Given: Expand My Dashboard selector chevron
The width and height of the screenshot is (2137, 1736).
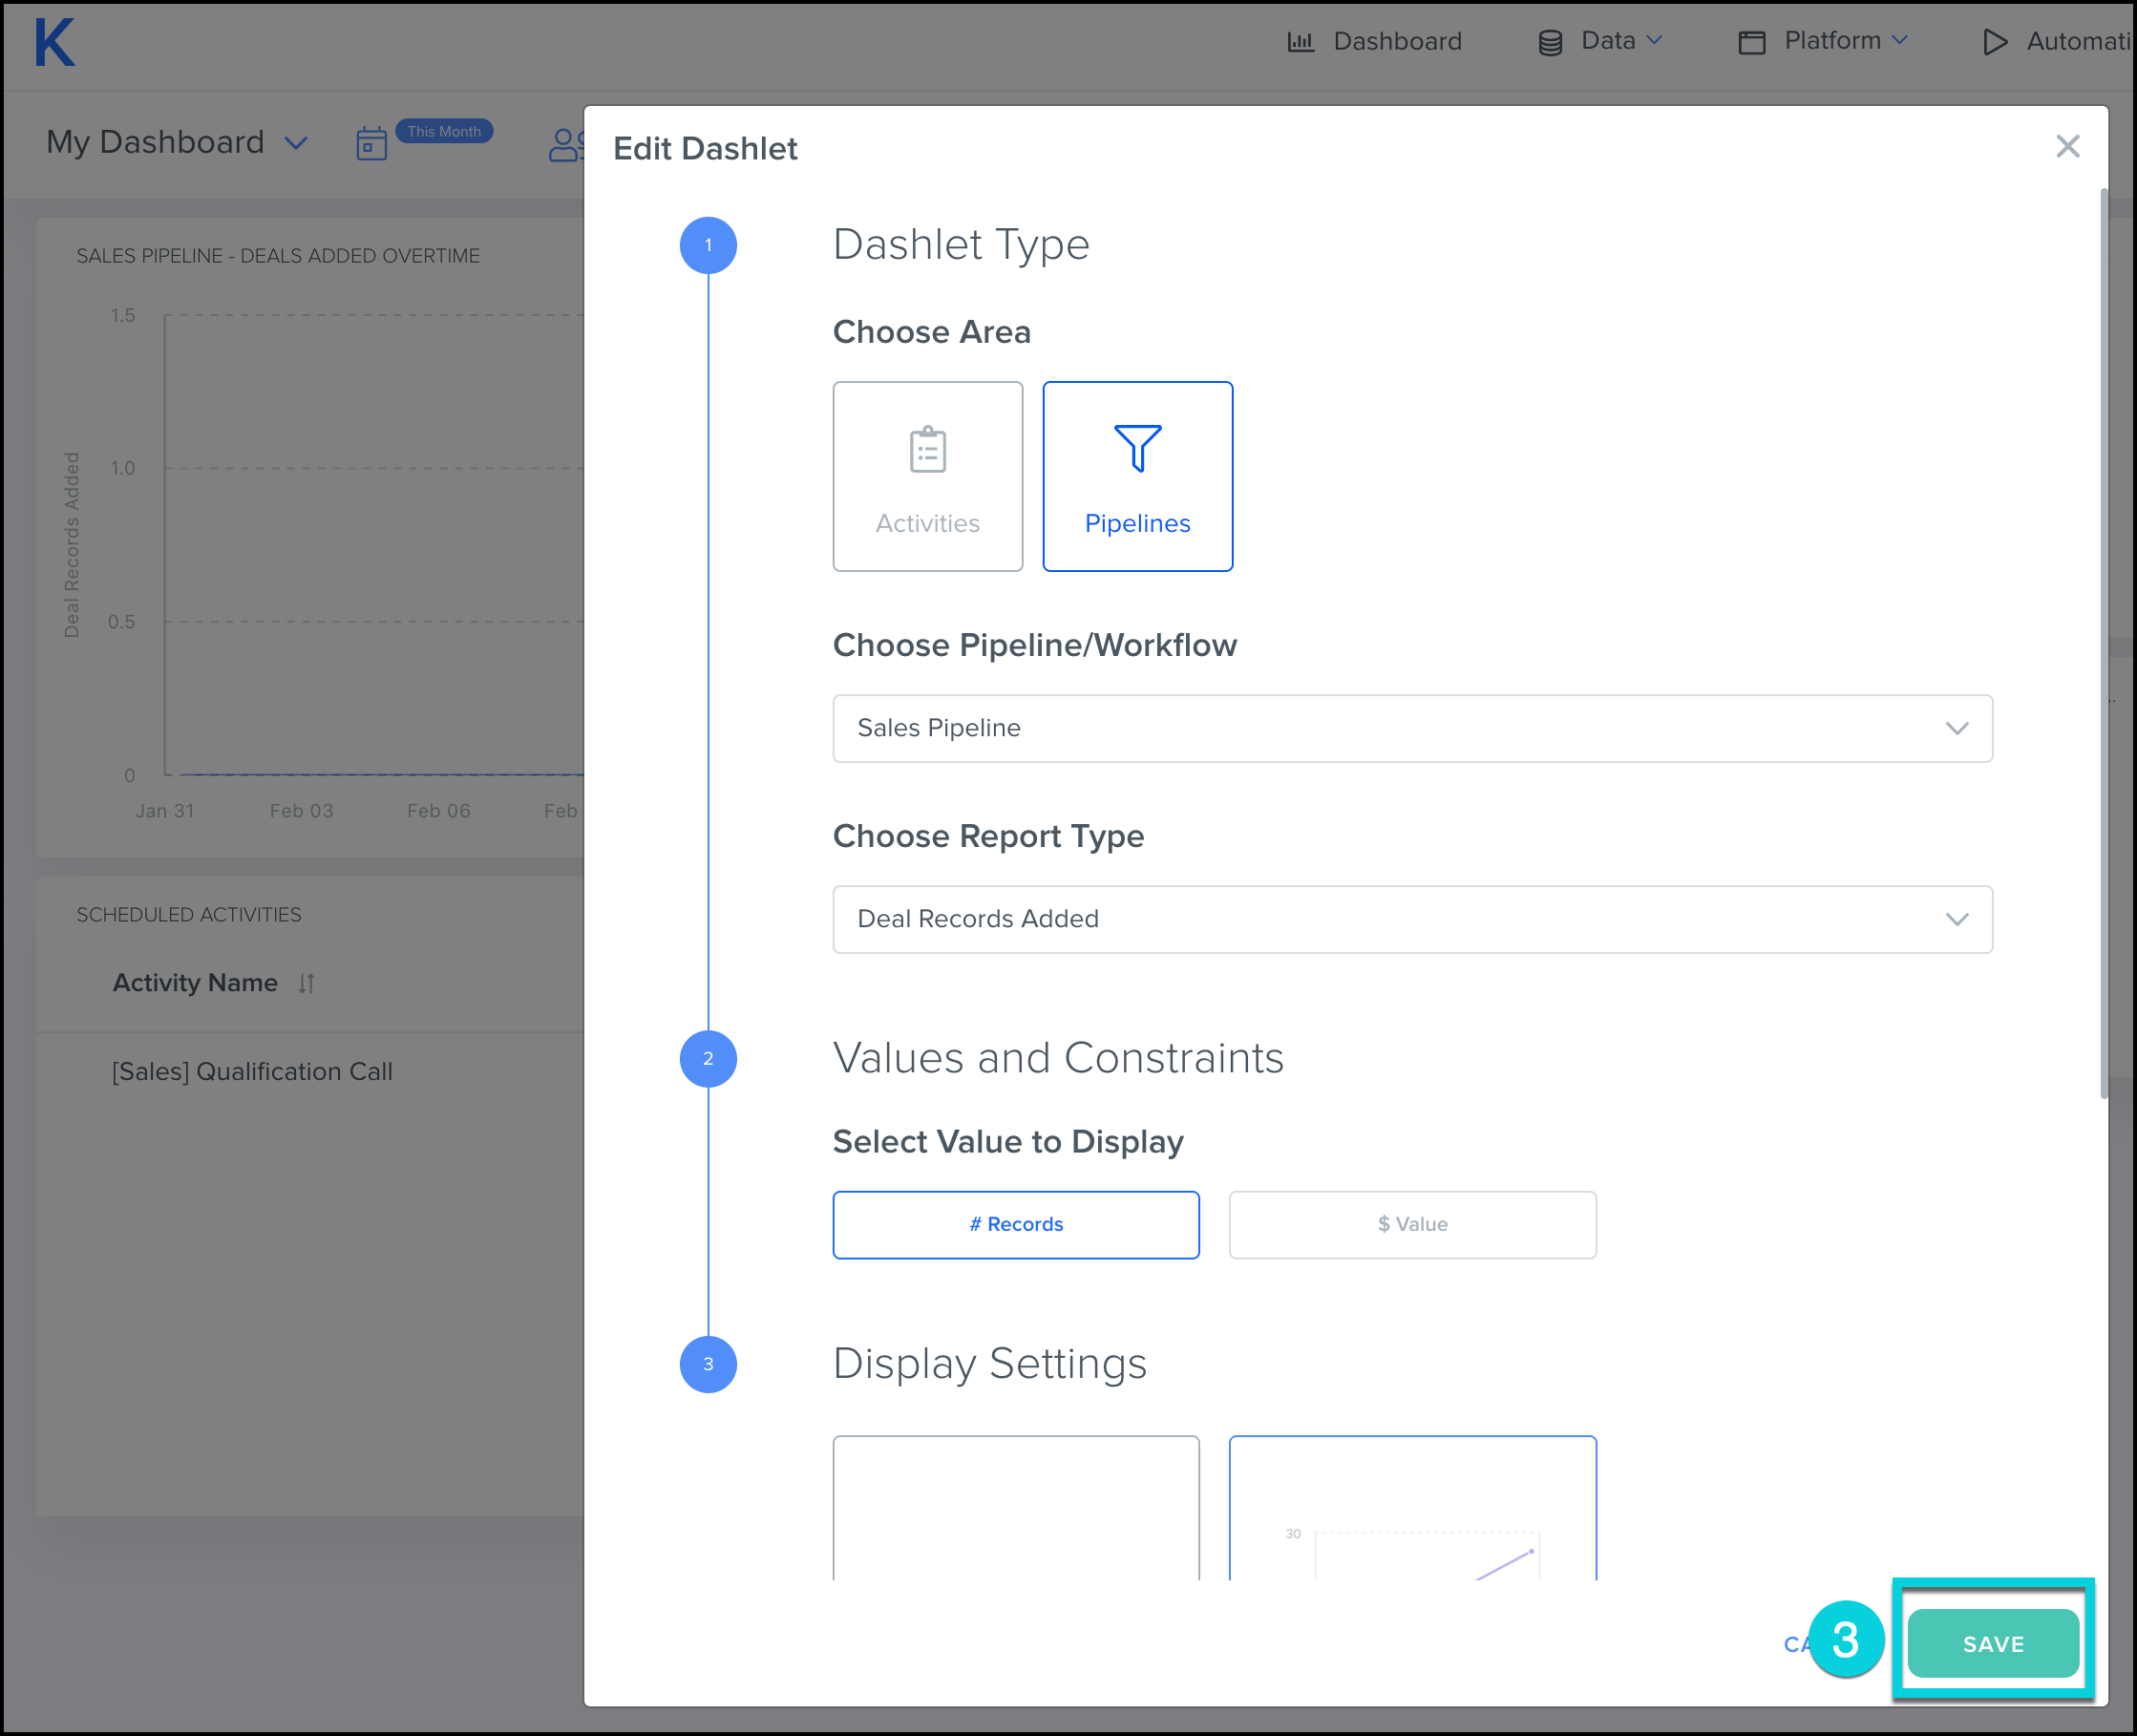Looking at the screenshot, I should 296,144.
